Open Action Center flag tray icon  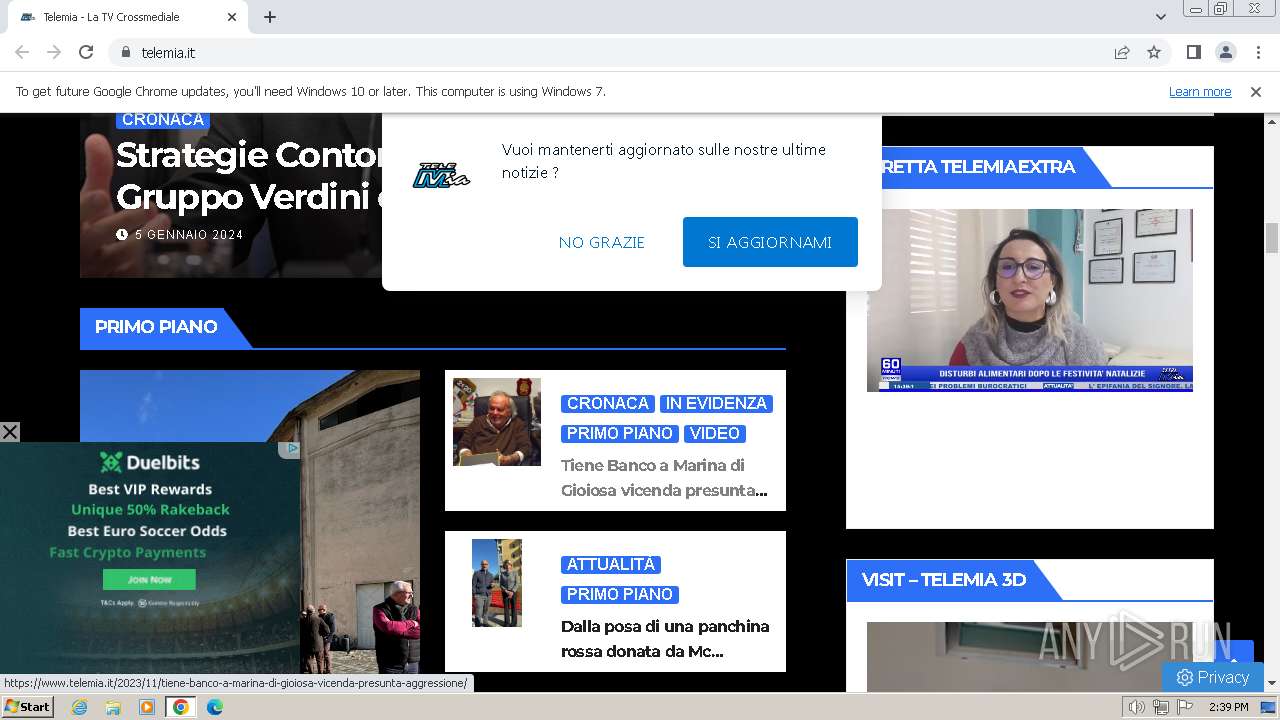[x=1185, y=707]
